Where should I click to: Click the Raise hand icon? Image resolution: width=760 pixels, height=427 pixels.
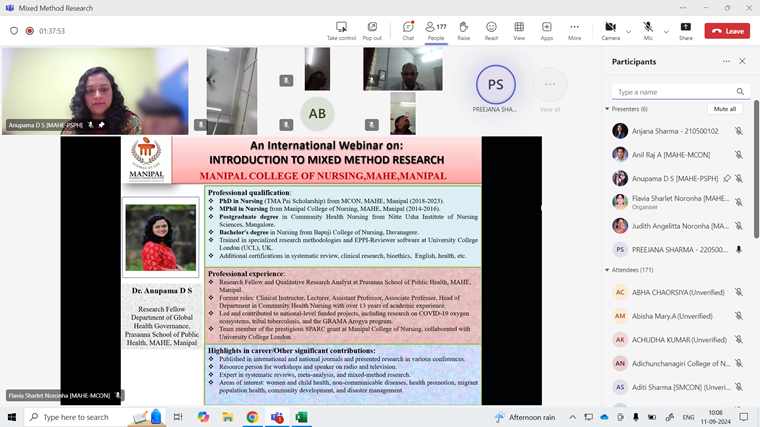(464, 30)
